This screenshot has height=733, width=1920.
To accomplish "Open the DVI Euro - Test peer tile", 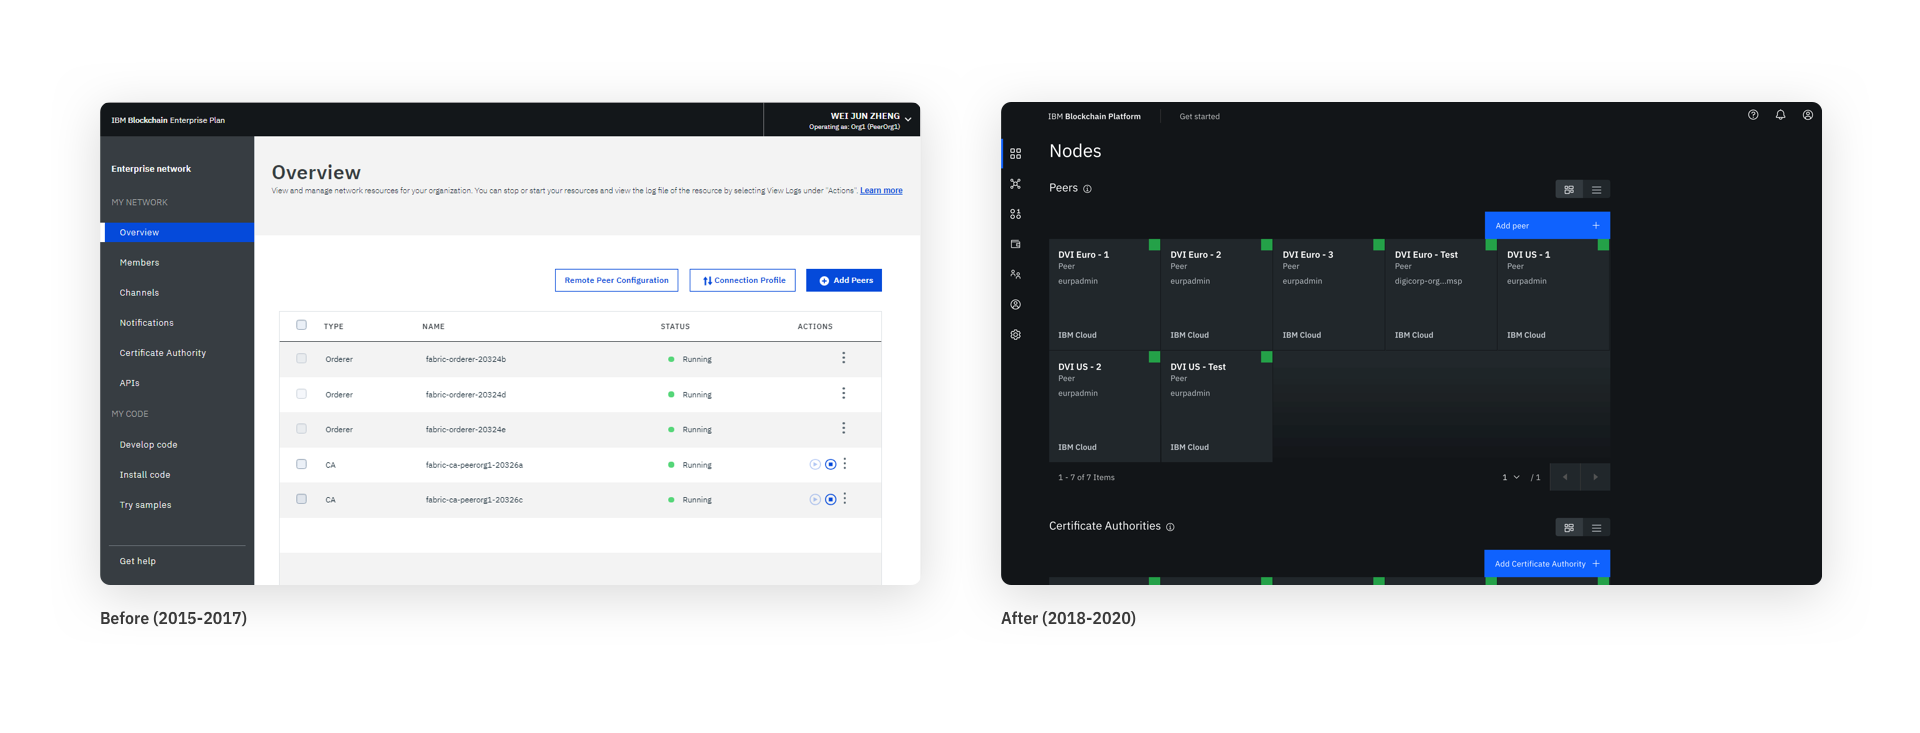I will click(x=1440, y=294).
